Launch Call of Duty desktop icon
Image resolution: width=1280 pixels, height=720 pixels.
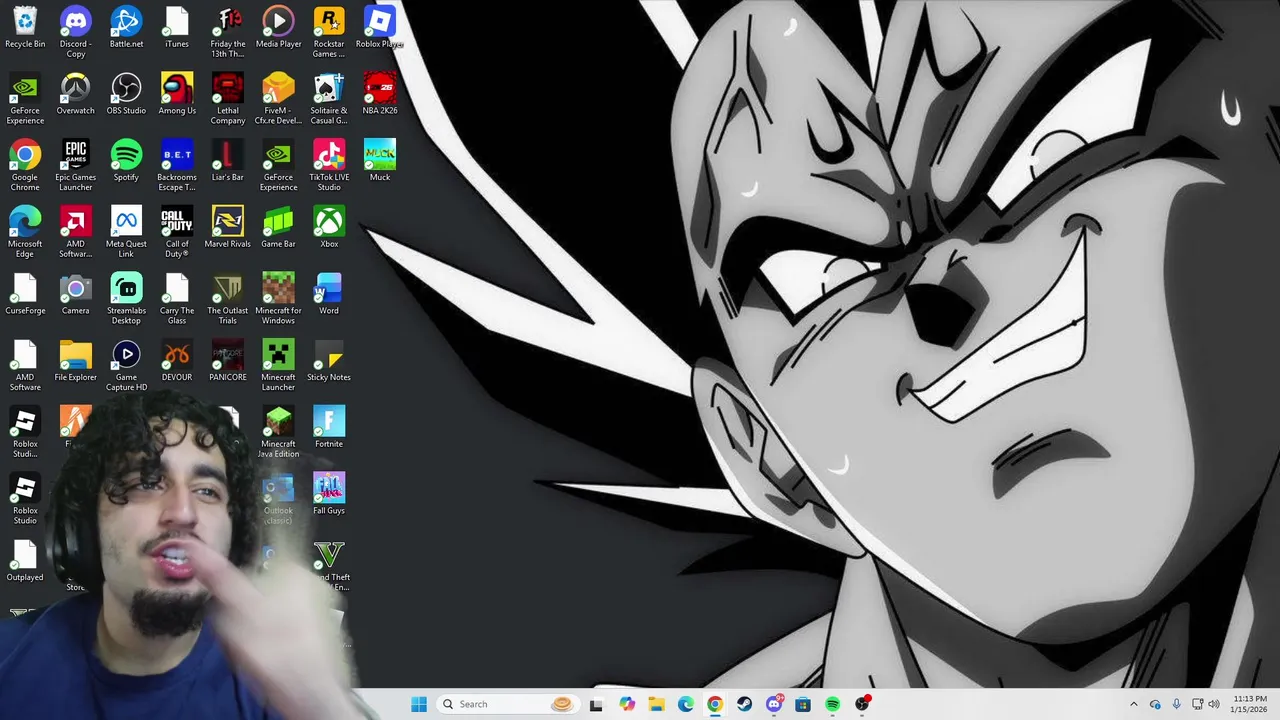(x=177, y=232)
